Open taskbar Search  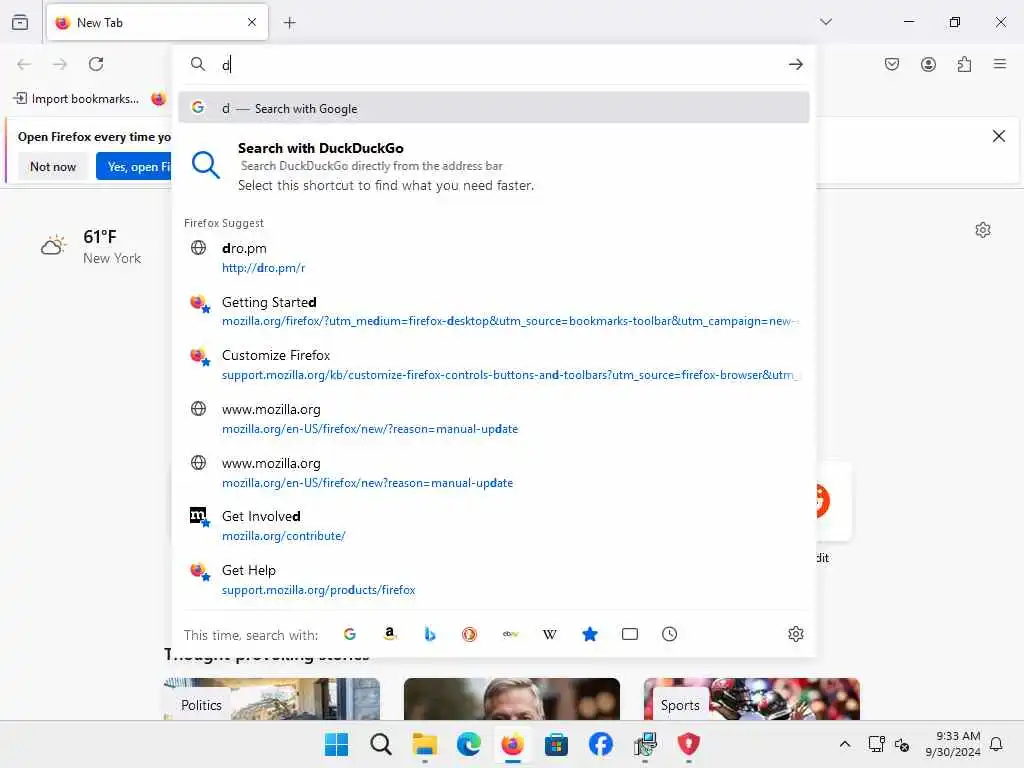(x=381, y=744)
